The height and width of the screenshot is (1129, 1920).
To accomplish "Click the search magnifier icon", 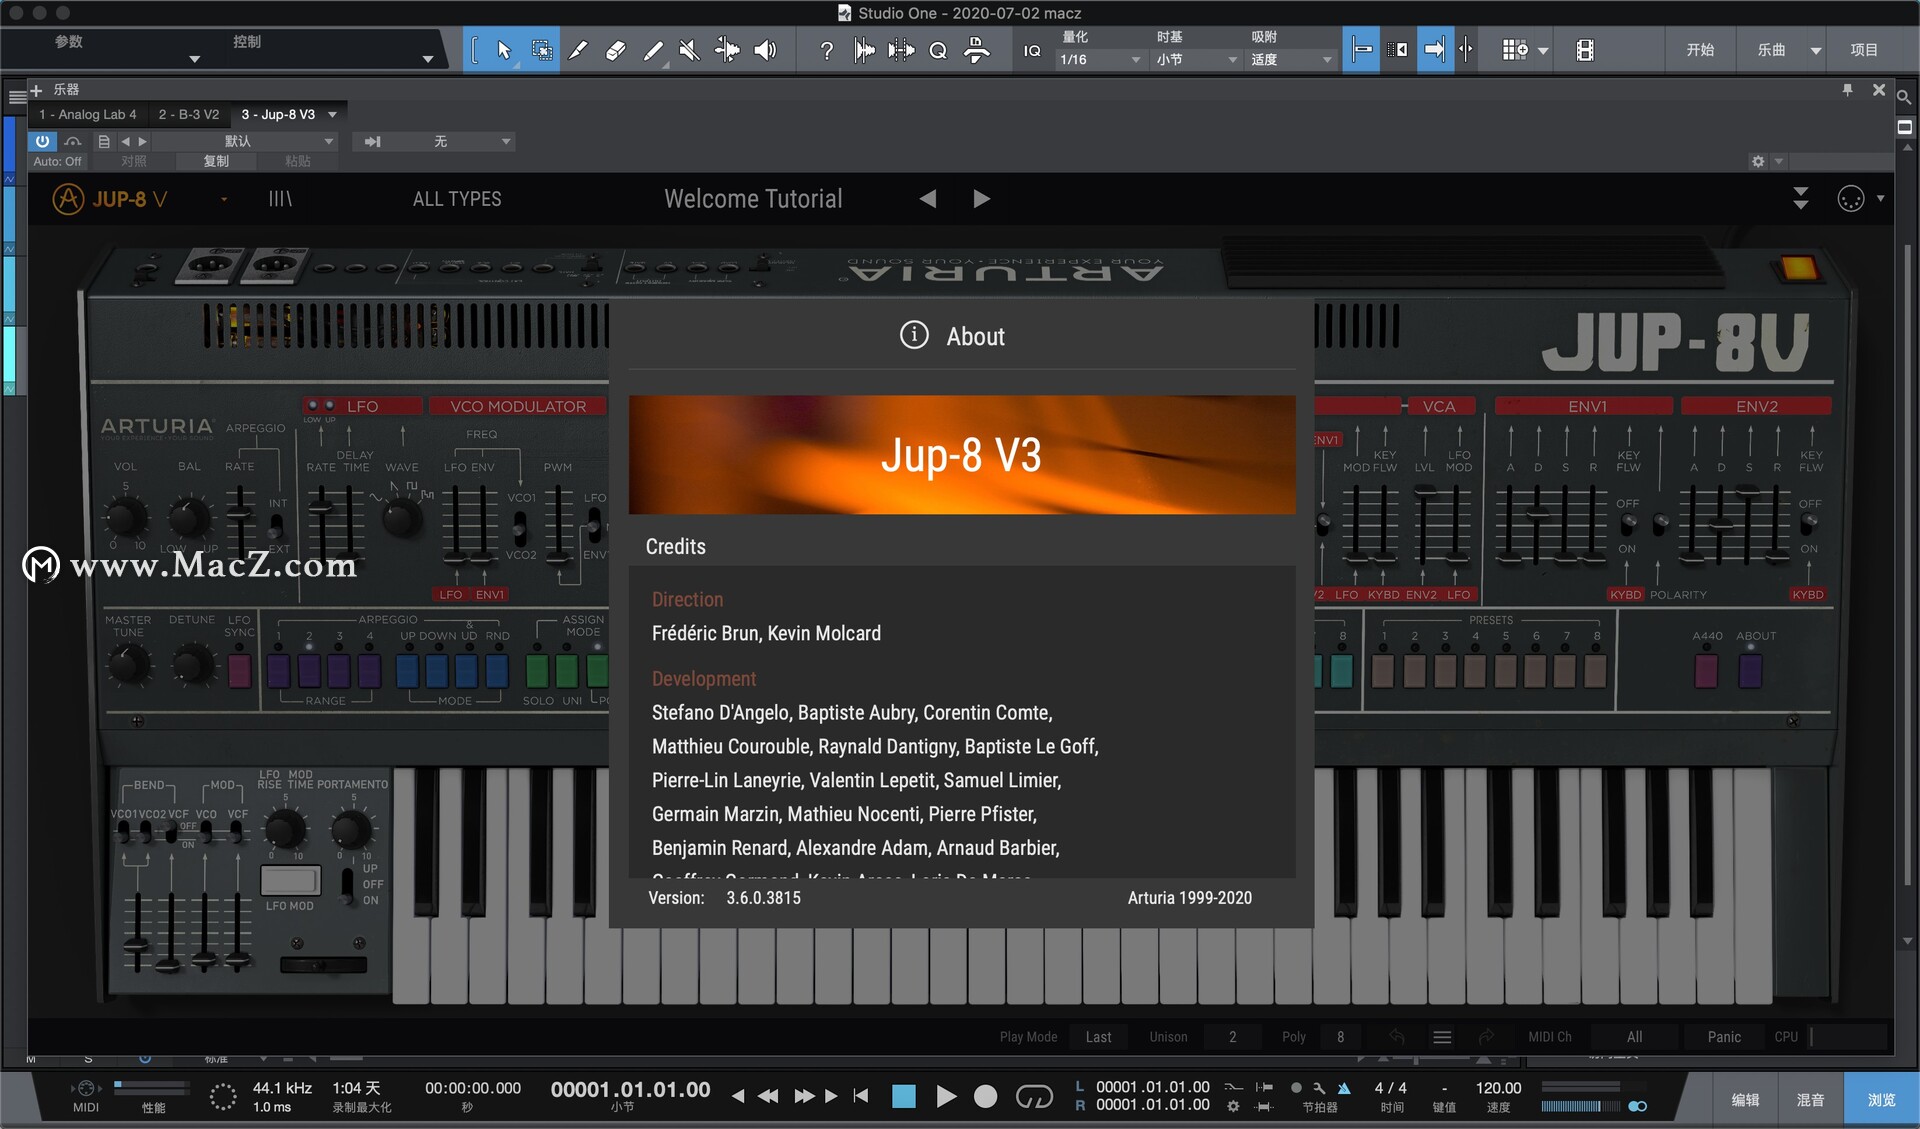I will [1904, 97].
